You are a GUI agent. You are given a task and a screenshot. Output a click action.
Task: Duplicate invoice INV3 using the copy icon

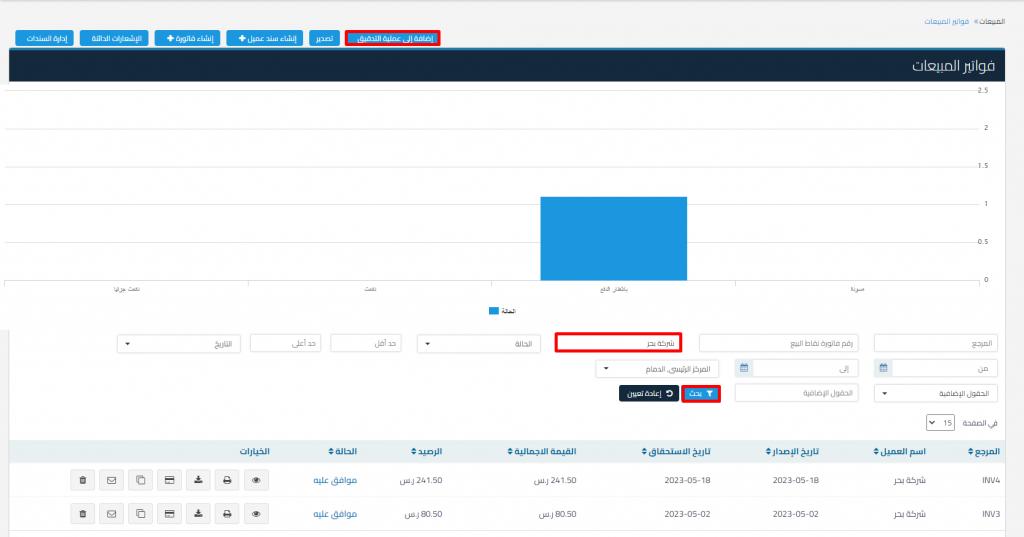[x=140, y=514]
